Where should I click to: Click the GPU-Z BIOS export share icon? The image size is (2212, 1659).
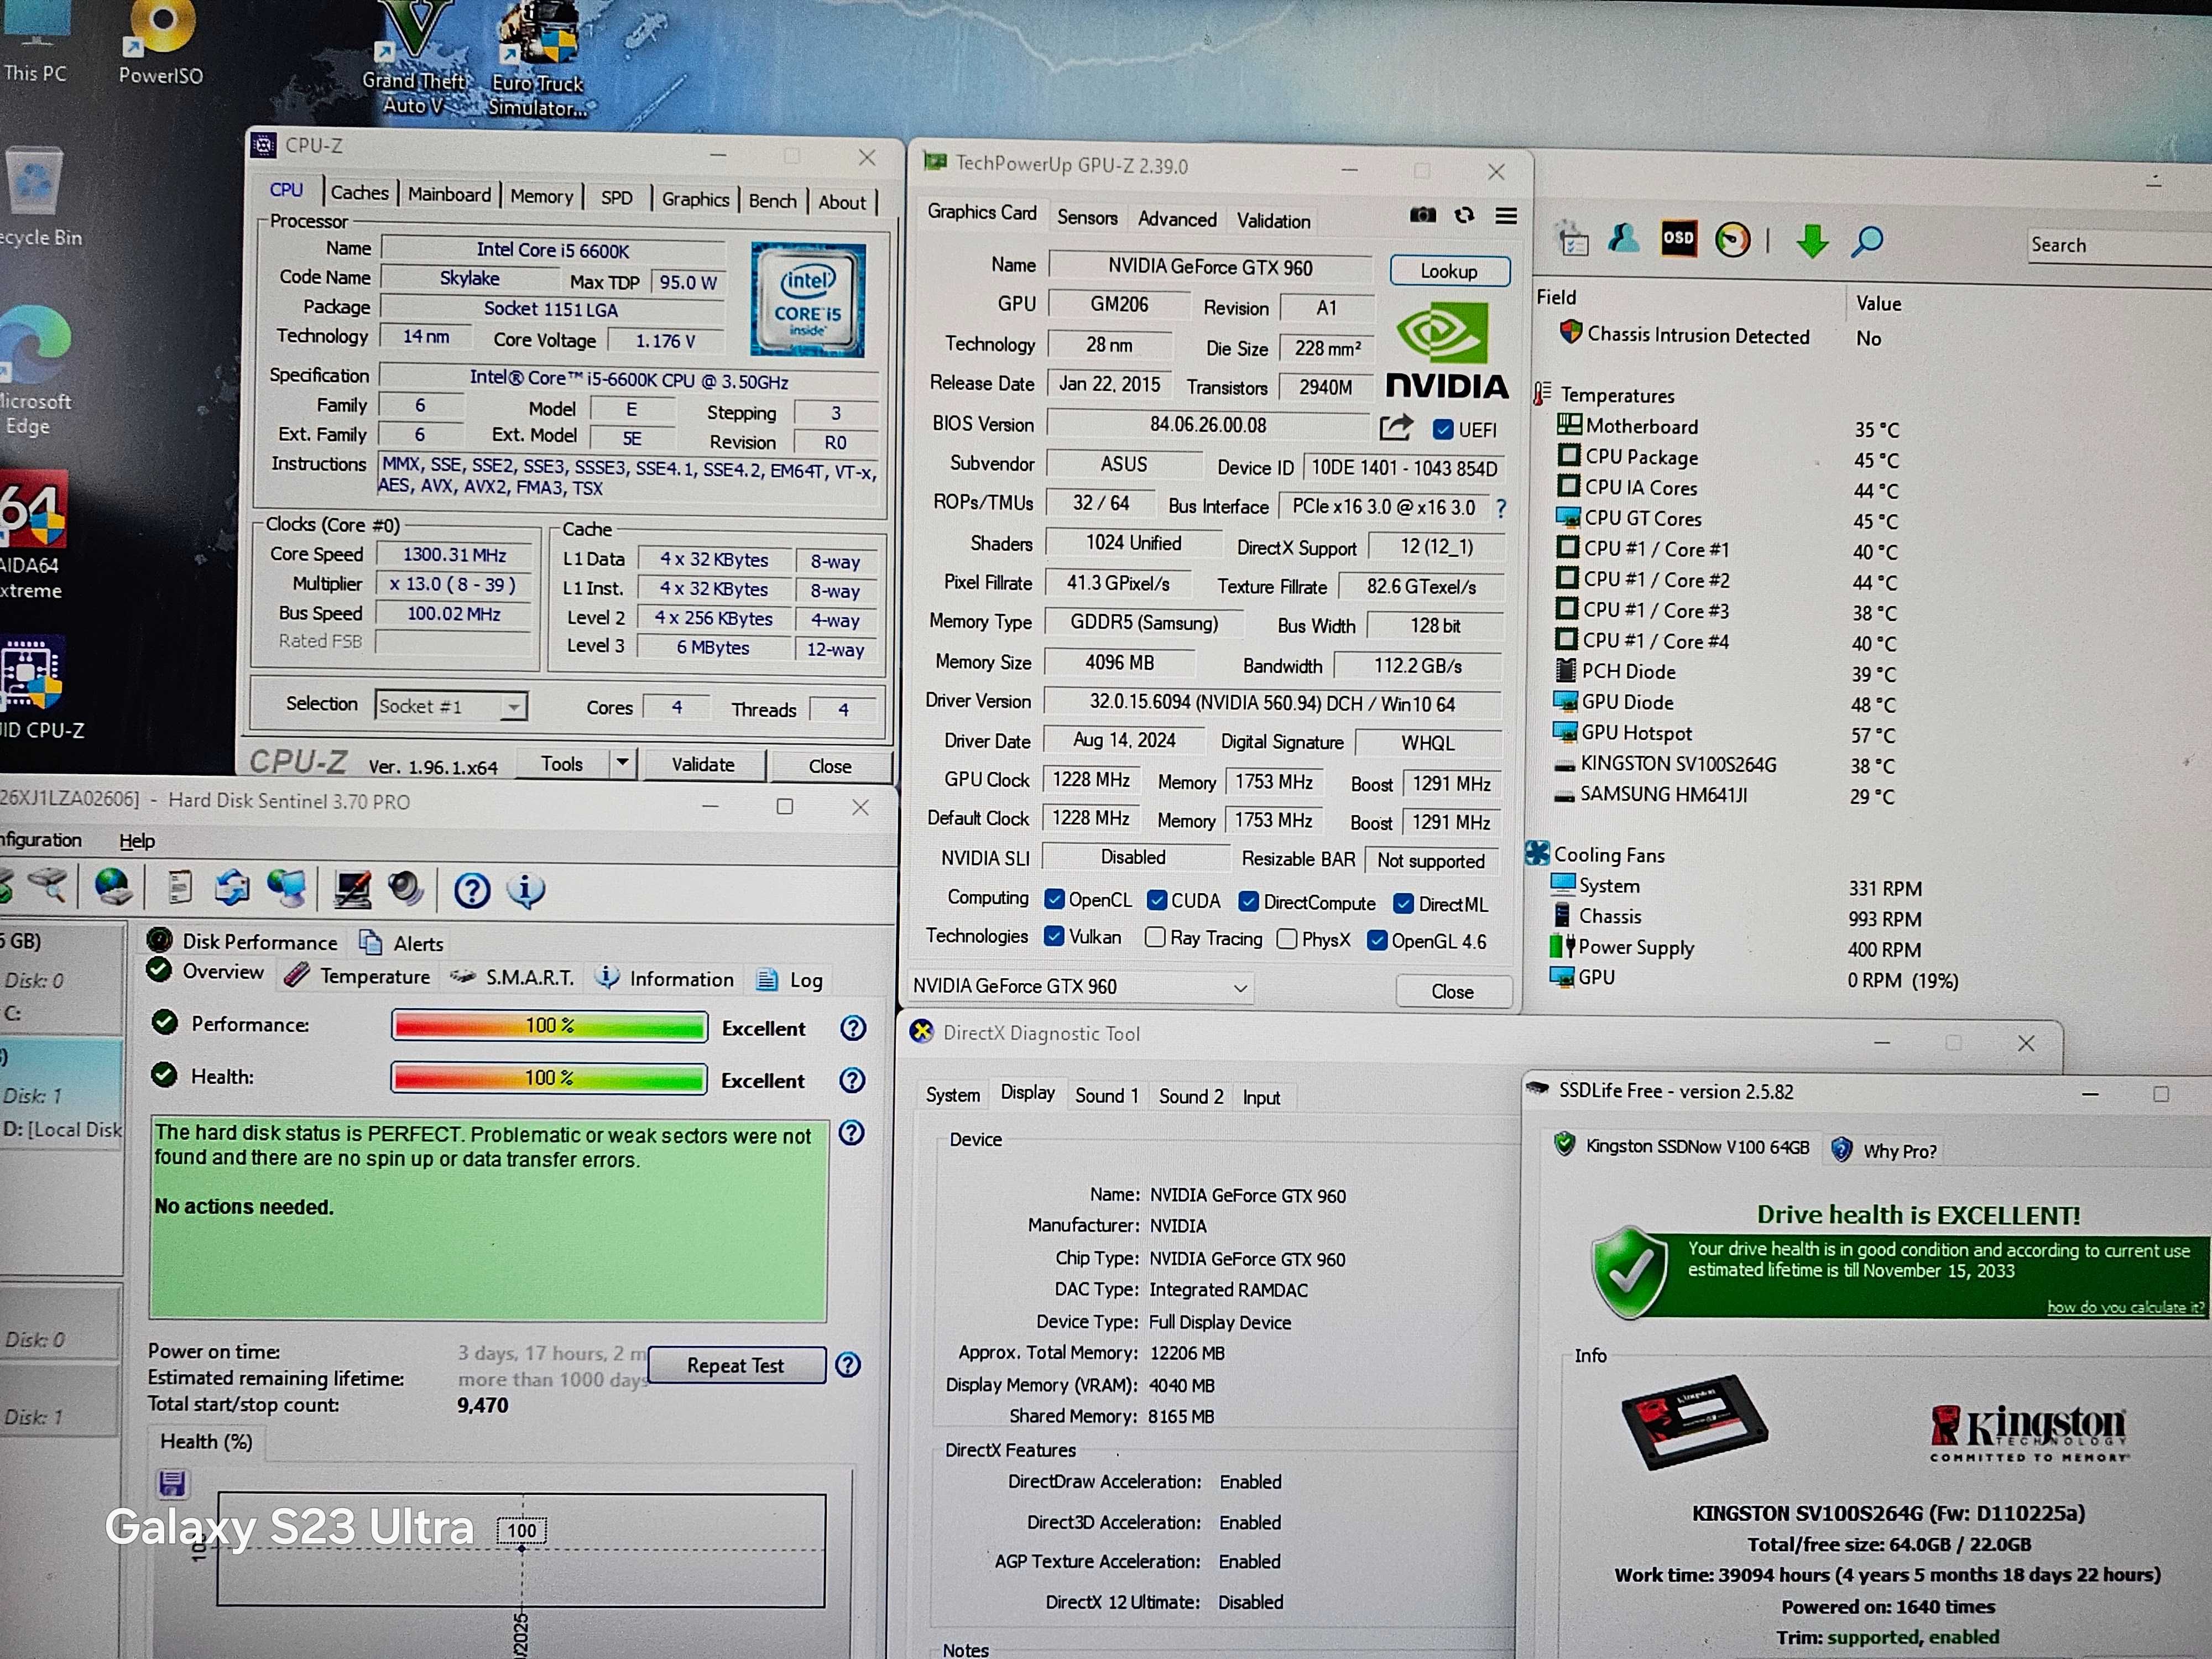[x=1396, y=427]
